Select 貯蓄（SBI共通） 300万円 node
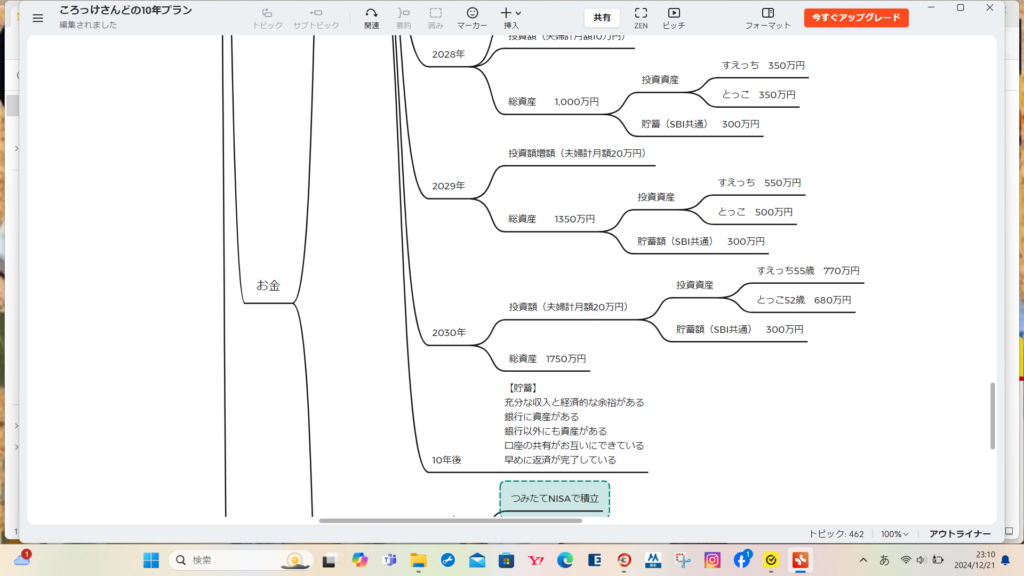1024x576 pixels. [700, 124]
